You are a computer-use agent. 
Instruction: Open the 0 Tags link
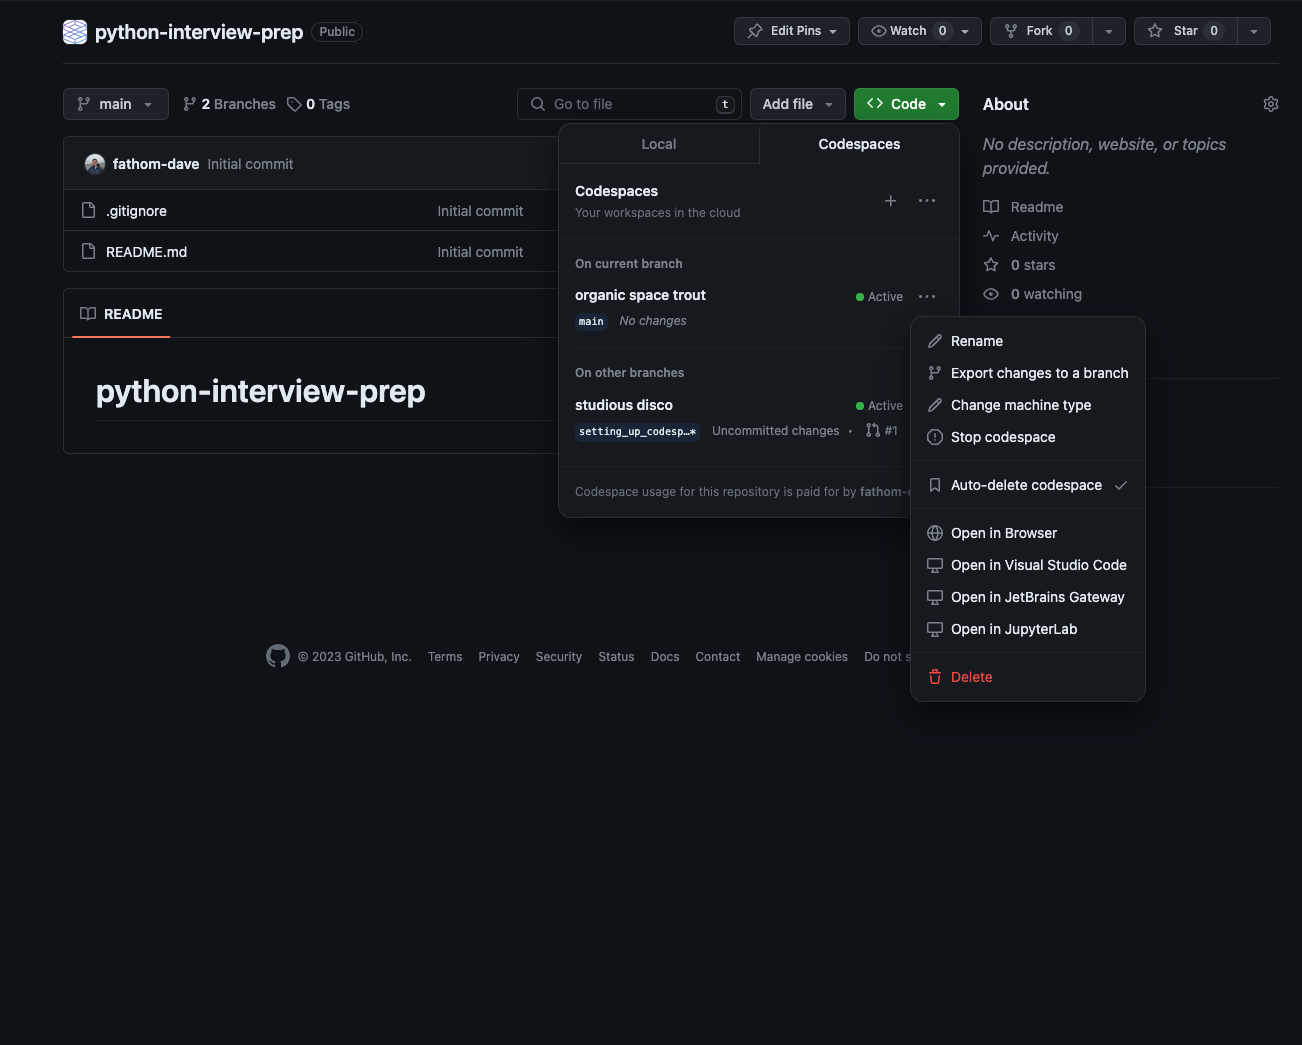pos(318,104)
